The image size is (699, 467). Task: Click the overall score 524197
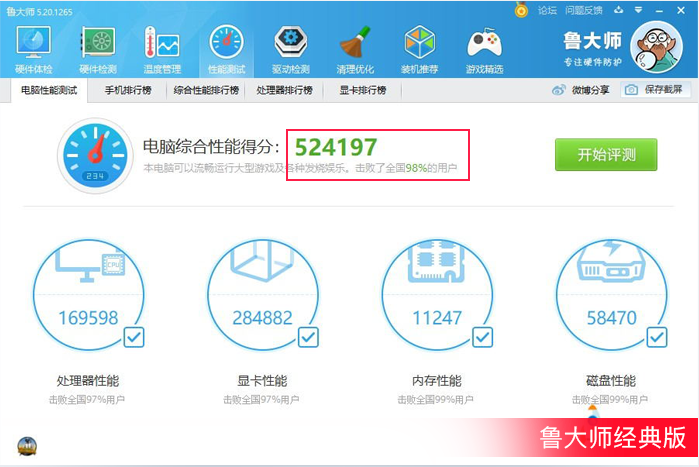[336, 147]
